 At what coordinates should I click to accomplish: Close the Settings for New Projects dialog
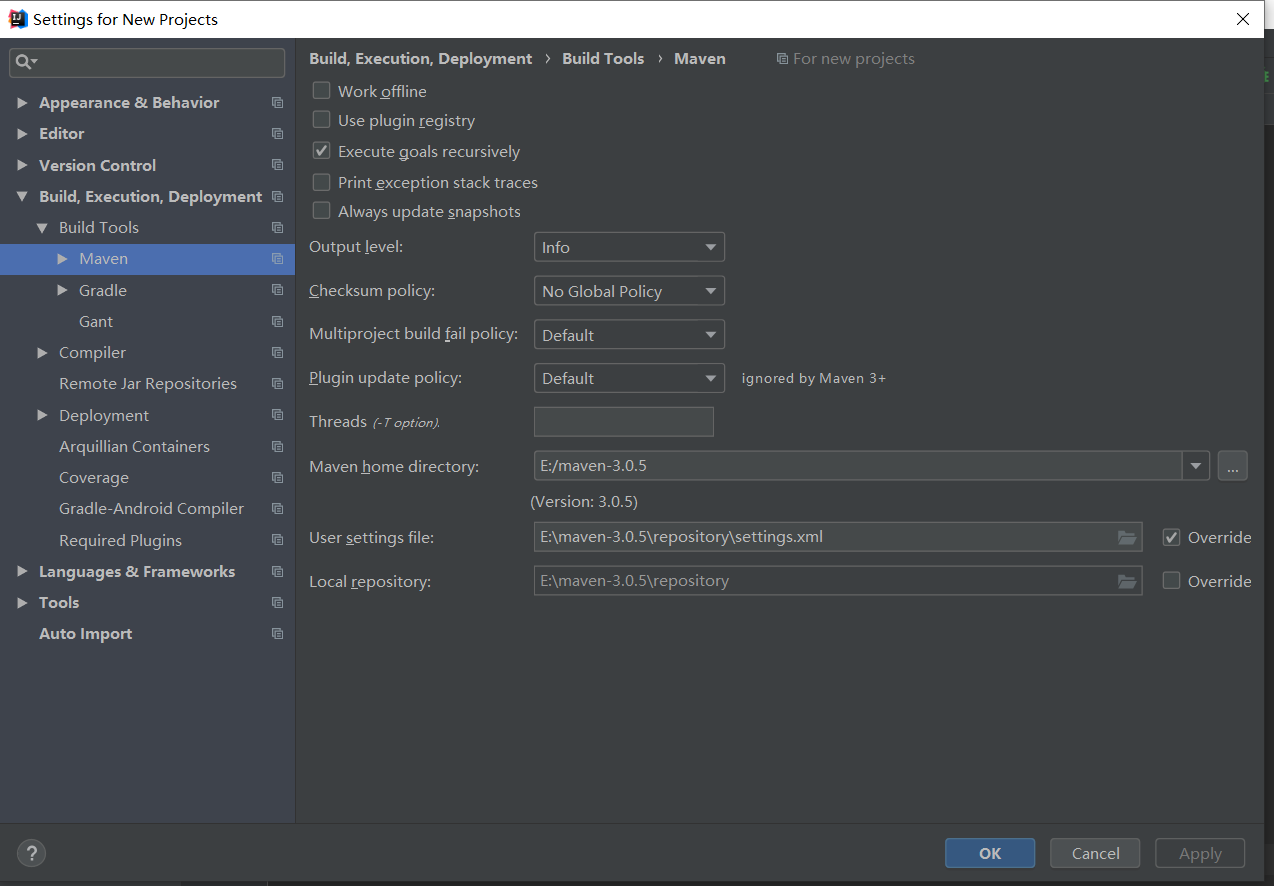click(1243, 19)
